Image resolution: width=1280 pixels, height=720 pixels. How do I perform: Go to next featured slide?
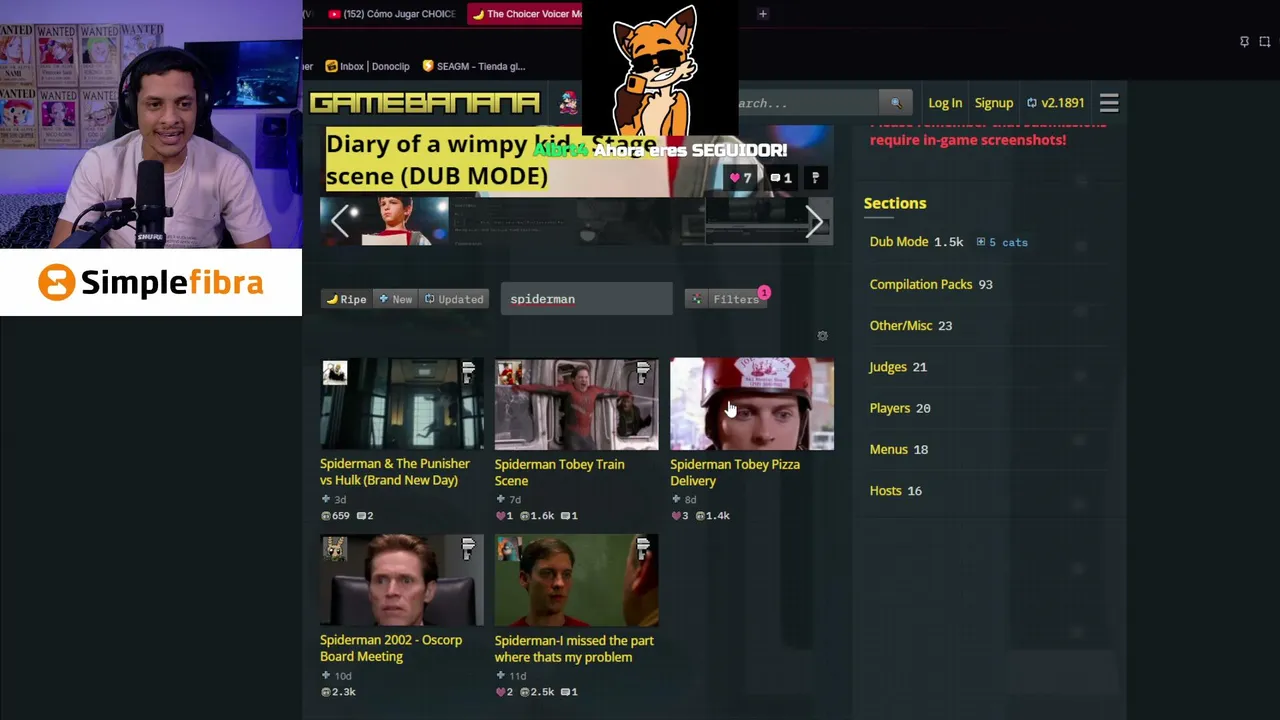814,221
